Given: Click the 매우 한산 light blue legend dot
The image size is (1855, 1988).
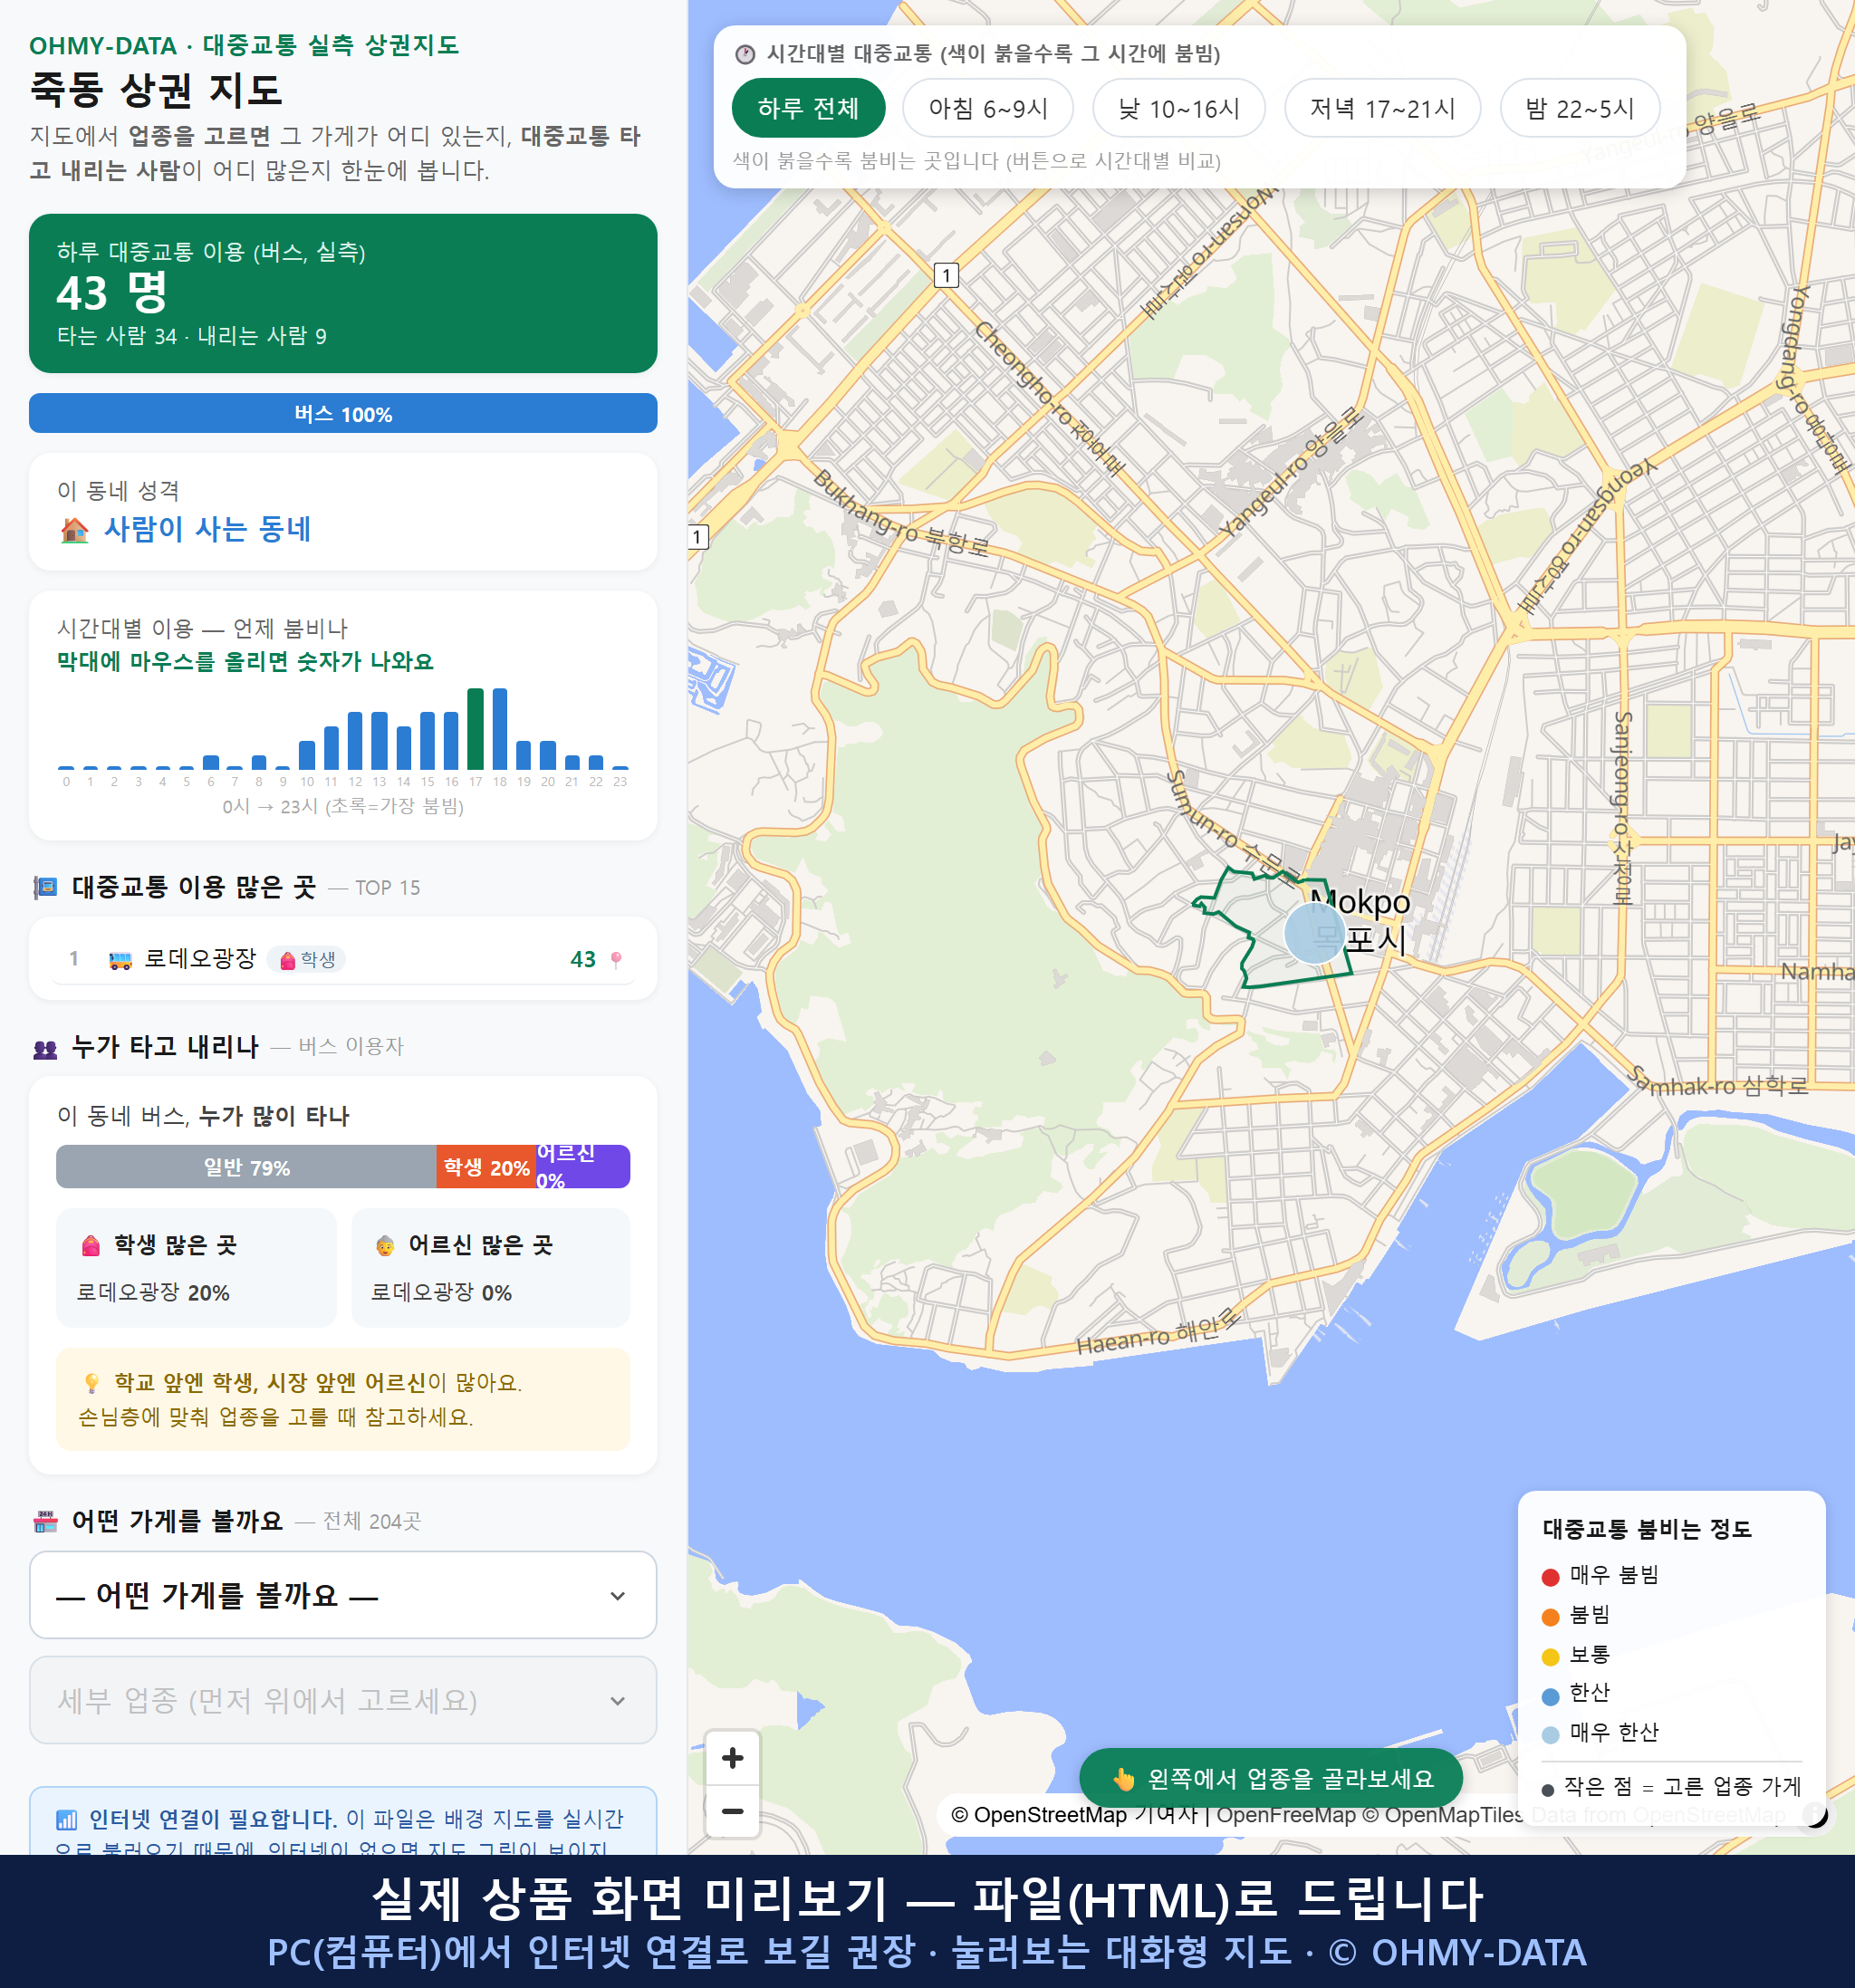Looking at the screenshot, I should point(1550,1735).
